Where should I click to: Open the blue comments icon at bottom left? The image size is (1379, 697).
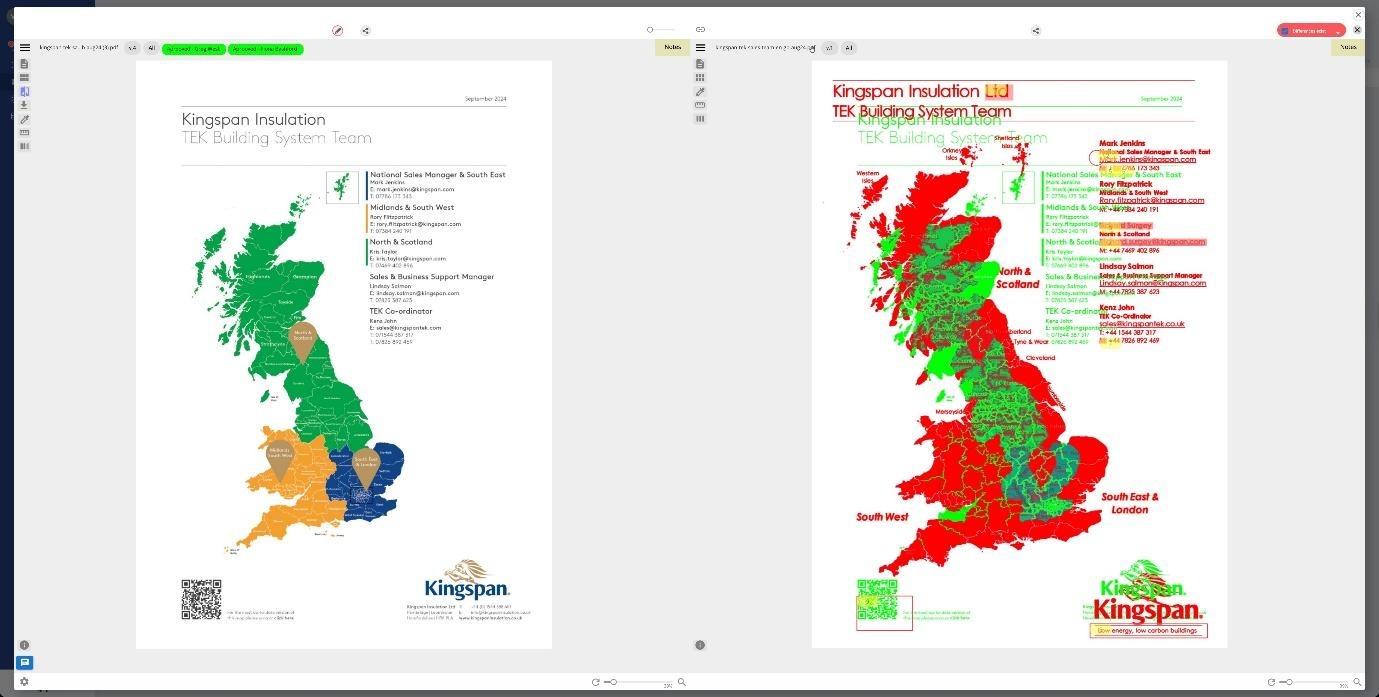point(25,662)
